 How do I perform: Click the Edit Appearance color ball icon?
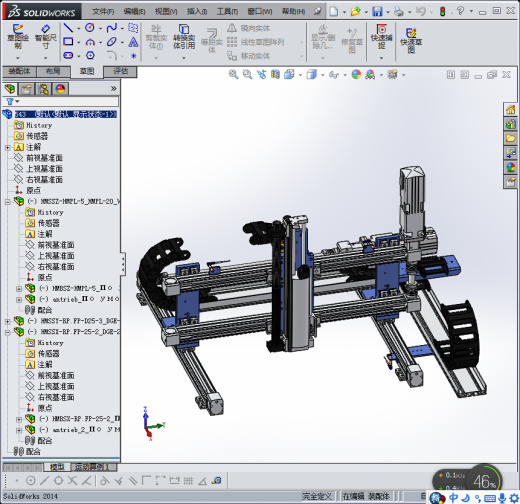click(x=356, y=74)
